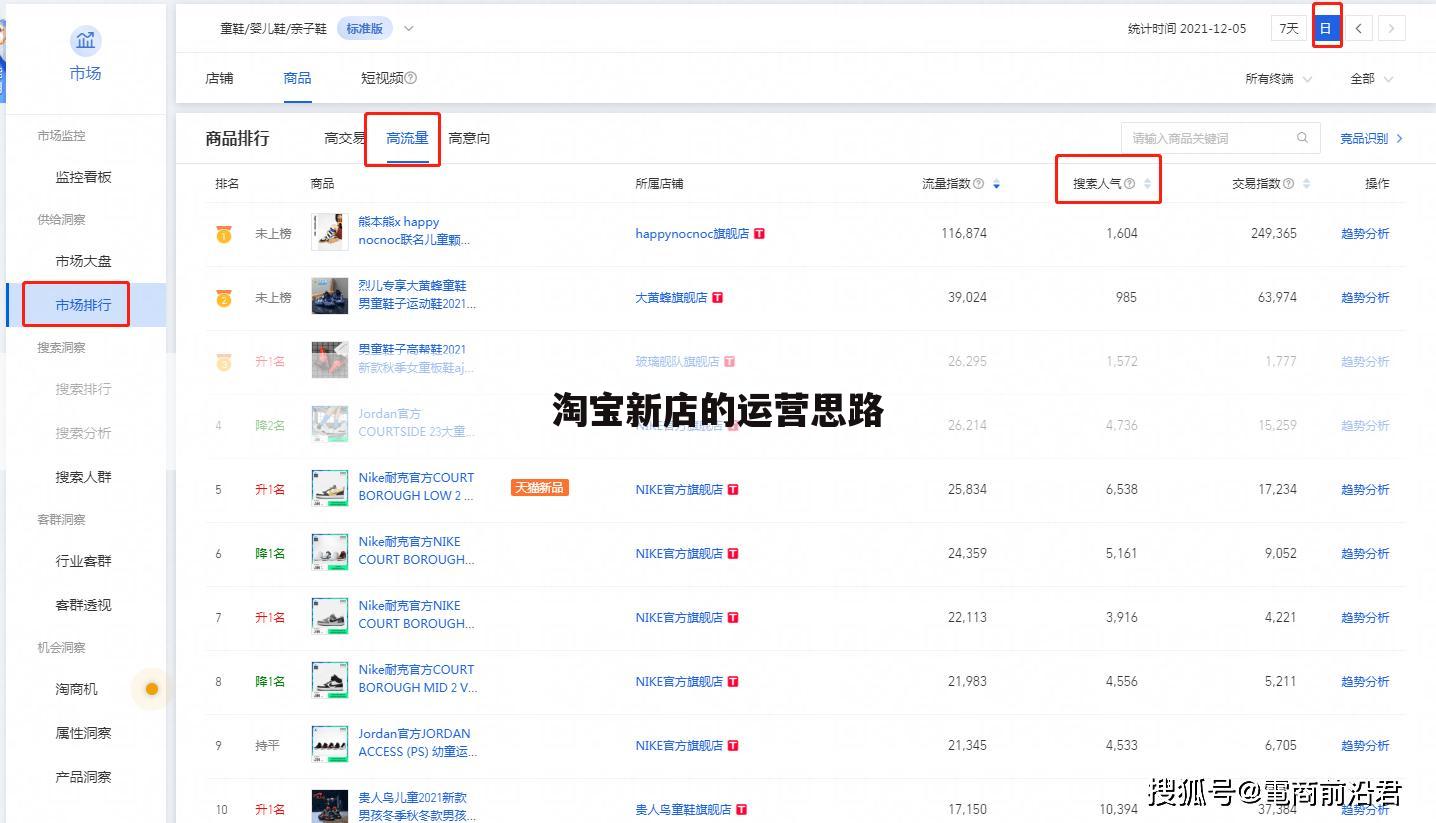This screenshot has width=1436, height=823.
Task: Click search magnifier icon in product keyword box
Action: pos(1302,138)
